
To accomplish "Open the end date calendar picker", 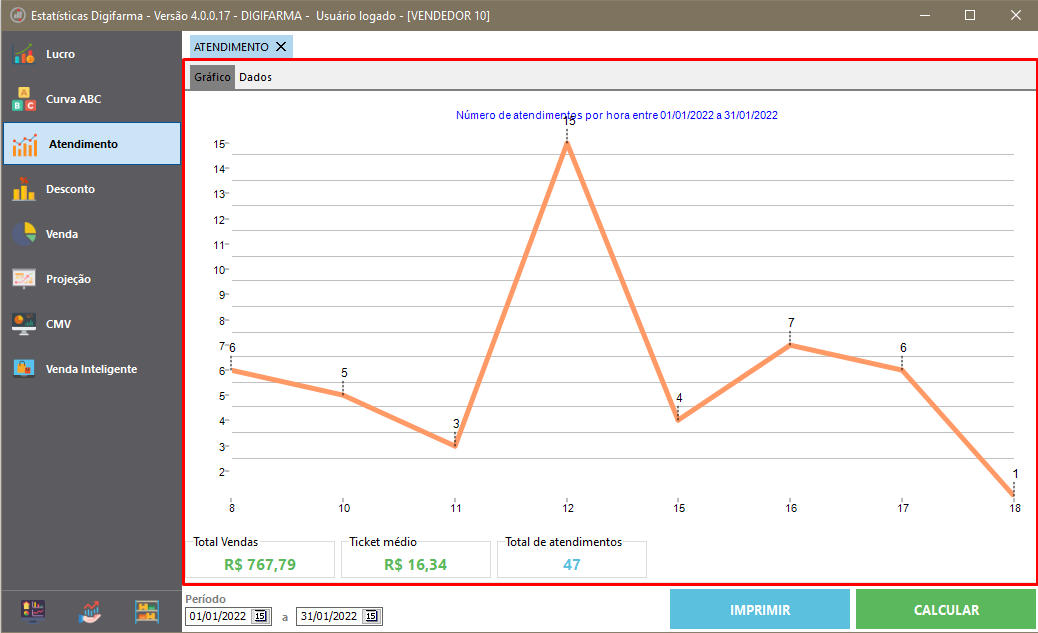I will tap(371, 616).
